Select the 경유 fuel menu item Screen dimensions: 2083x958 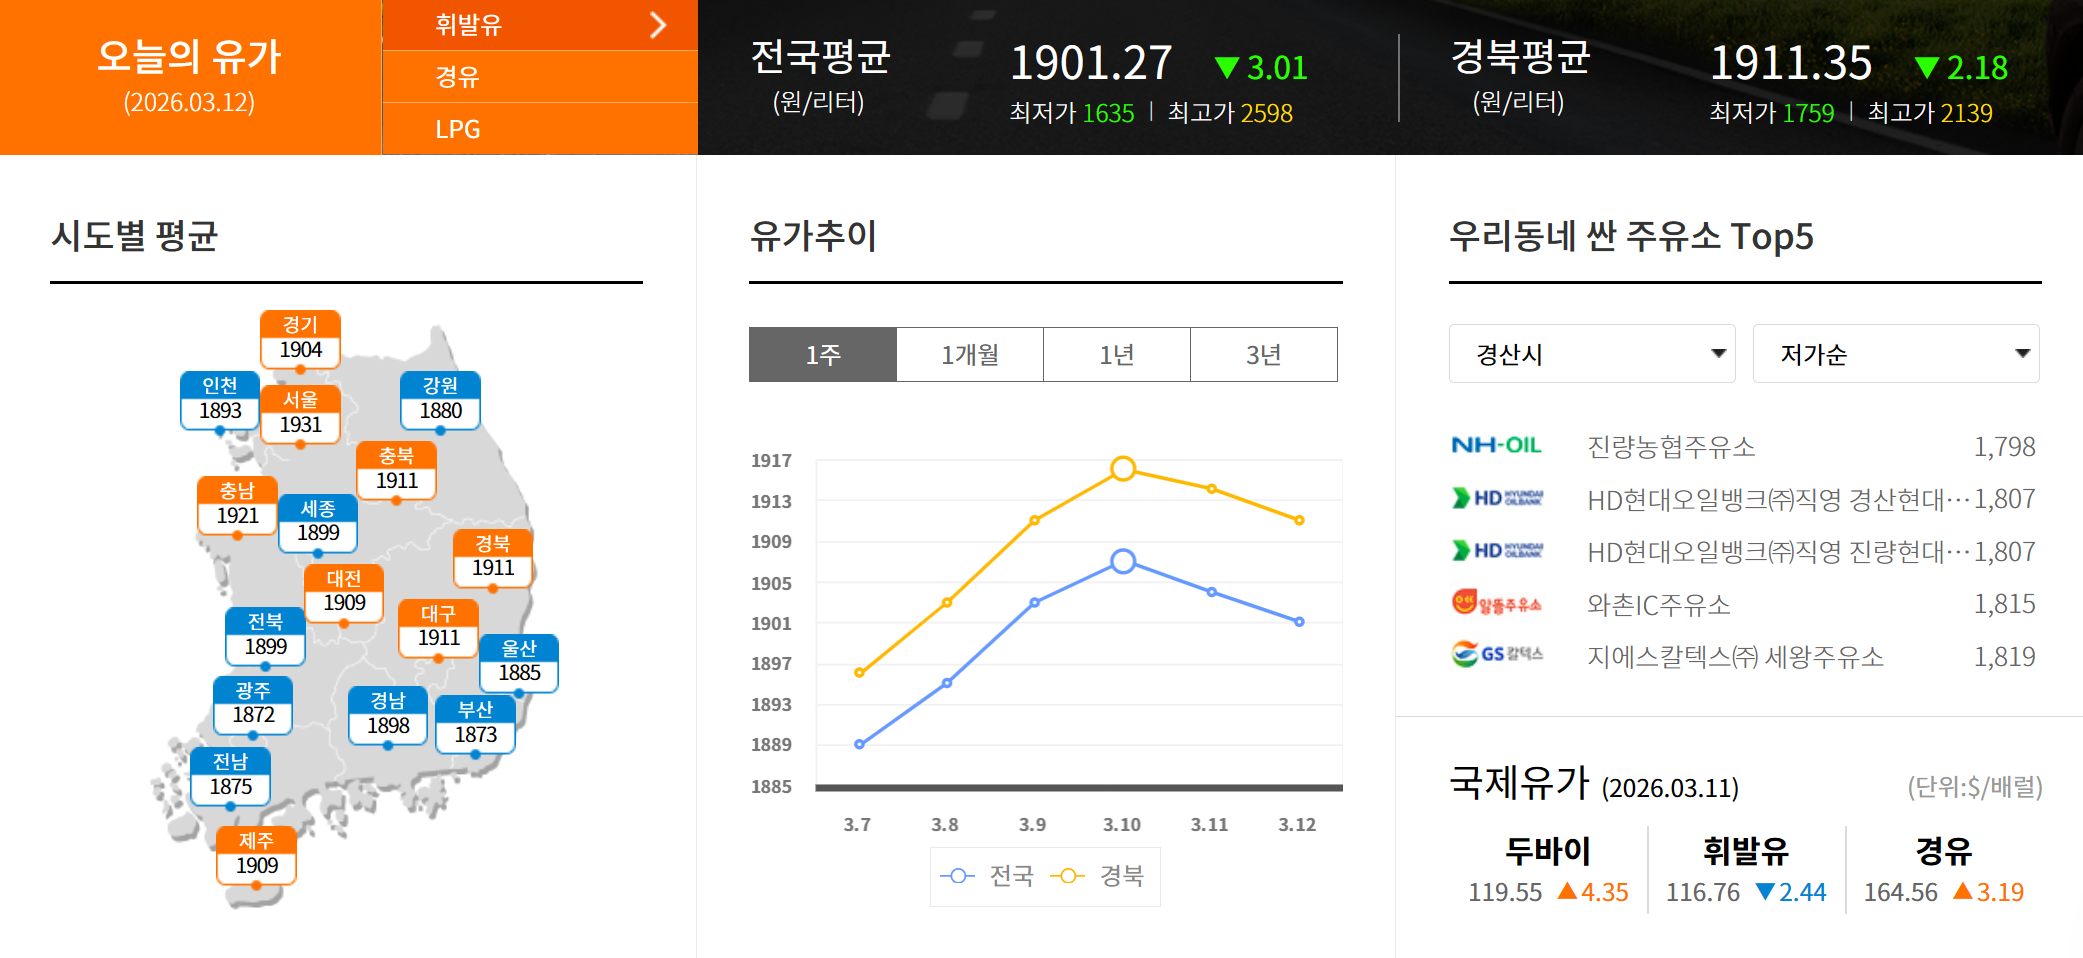tap(540, 77)
